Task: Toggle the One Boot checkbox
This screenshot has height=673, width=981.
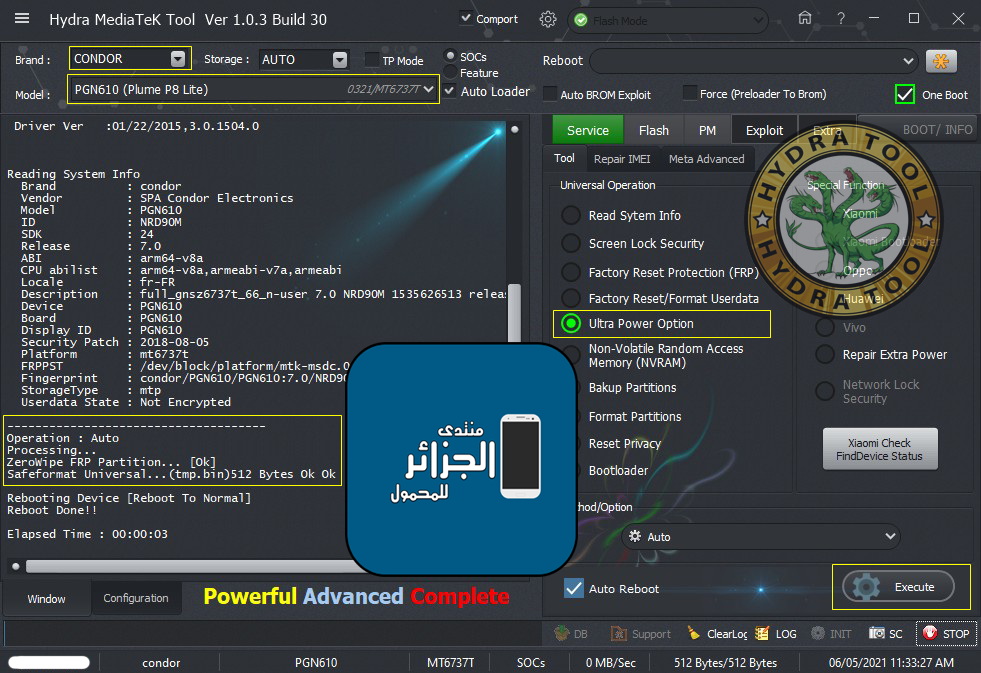Action: pos(905,94)
